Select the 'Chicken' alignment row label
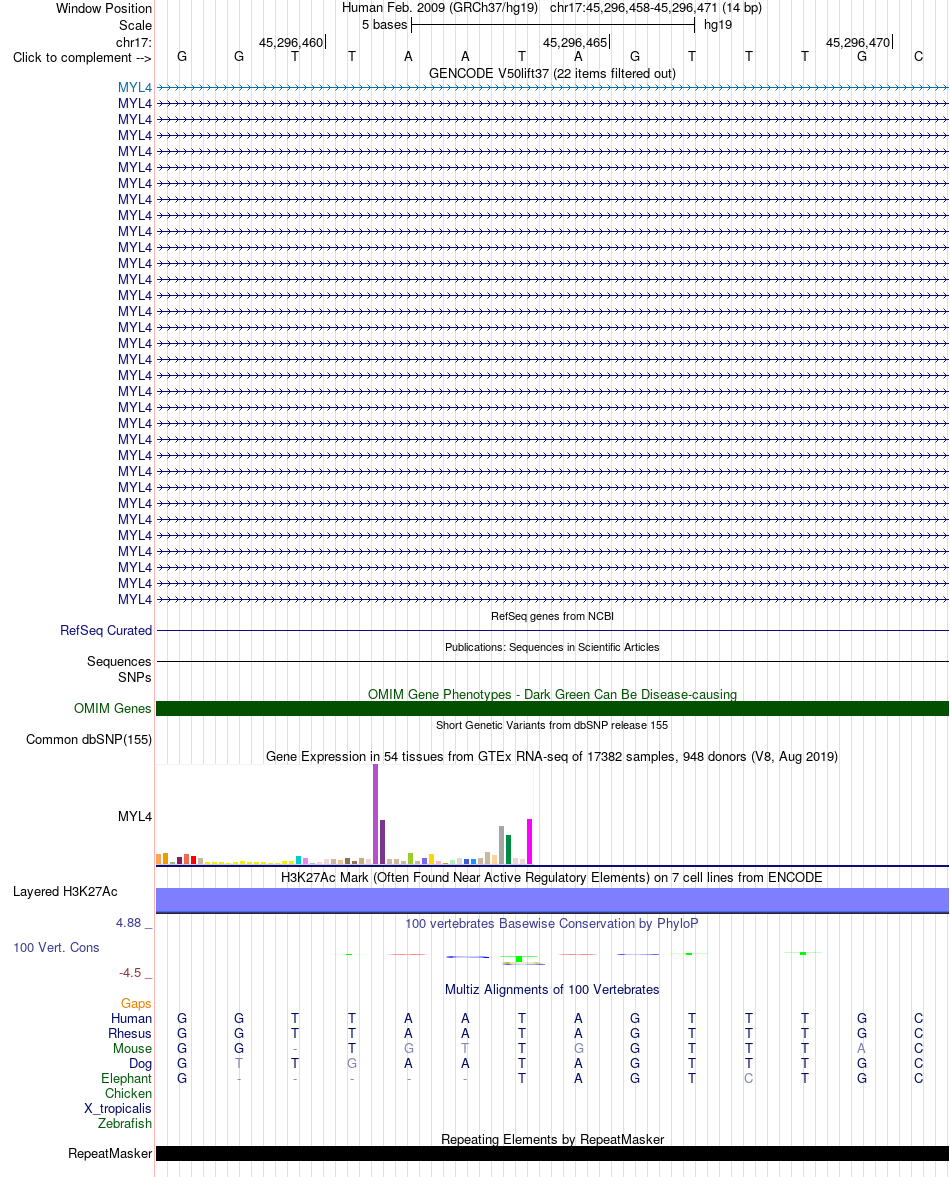The width and height of the screenshot is (950, 1177). click(x=128, y=1094)
